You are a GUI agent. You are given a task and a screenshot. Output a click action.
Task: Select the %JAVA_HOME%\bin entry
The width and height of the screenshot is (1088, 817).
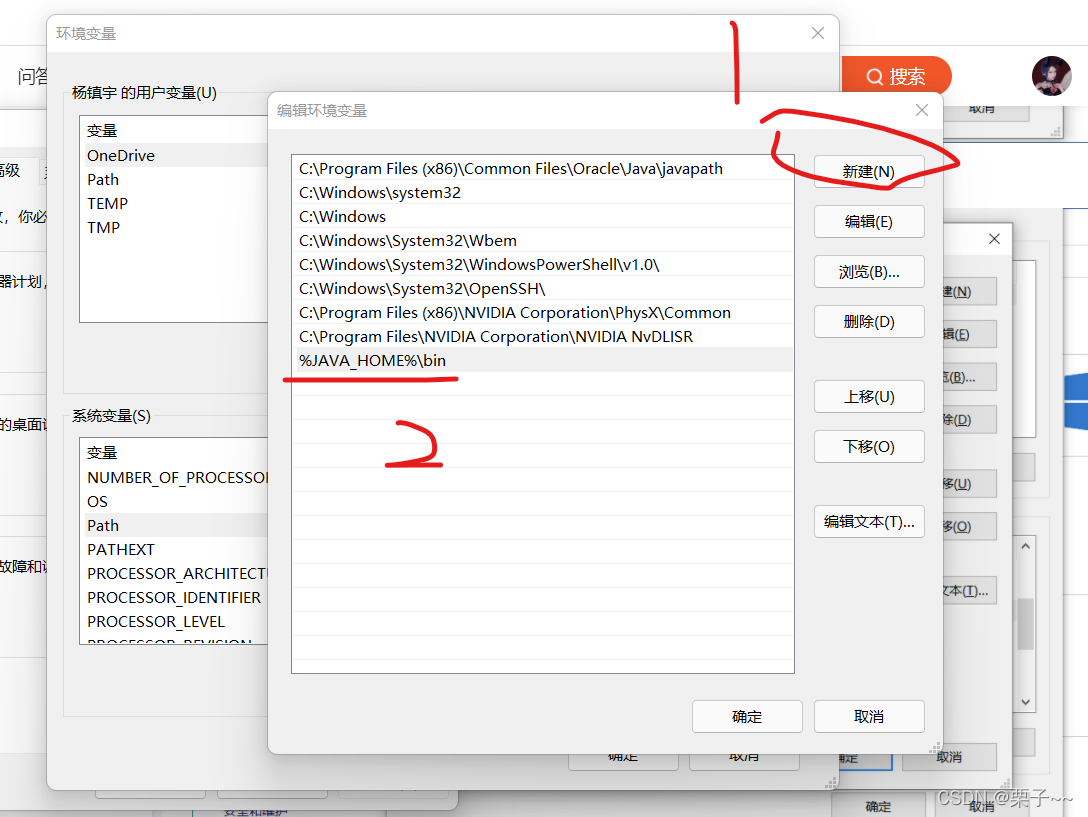click(542, 360)
